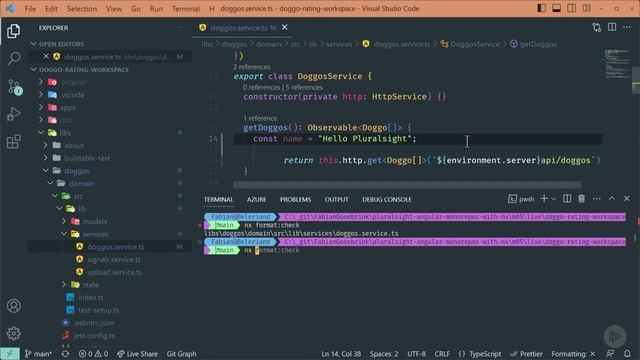Create a new terminal with plus icon

point(544,199)
